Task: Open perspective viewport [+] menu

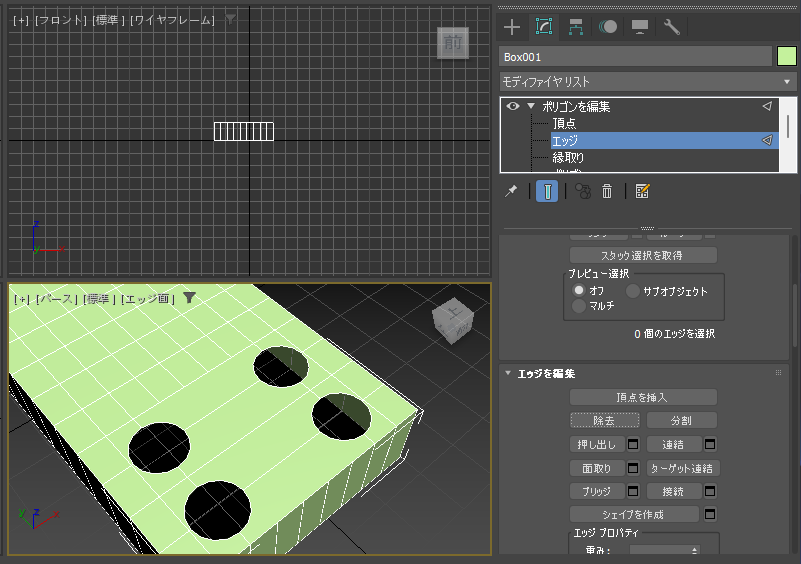Action: 22,299
